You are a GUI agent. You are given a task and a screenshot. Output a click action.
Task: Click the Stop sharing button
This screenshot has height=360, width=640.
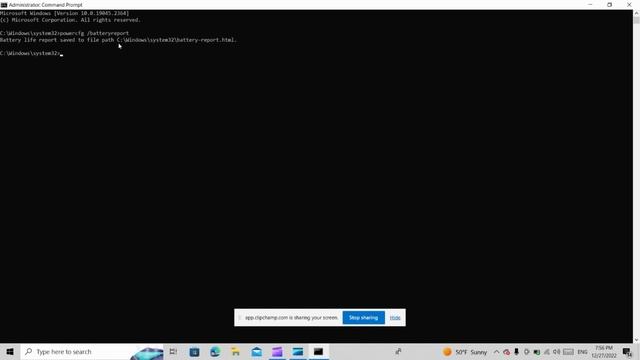[x=363, y=318]
